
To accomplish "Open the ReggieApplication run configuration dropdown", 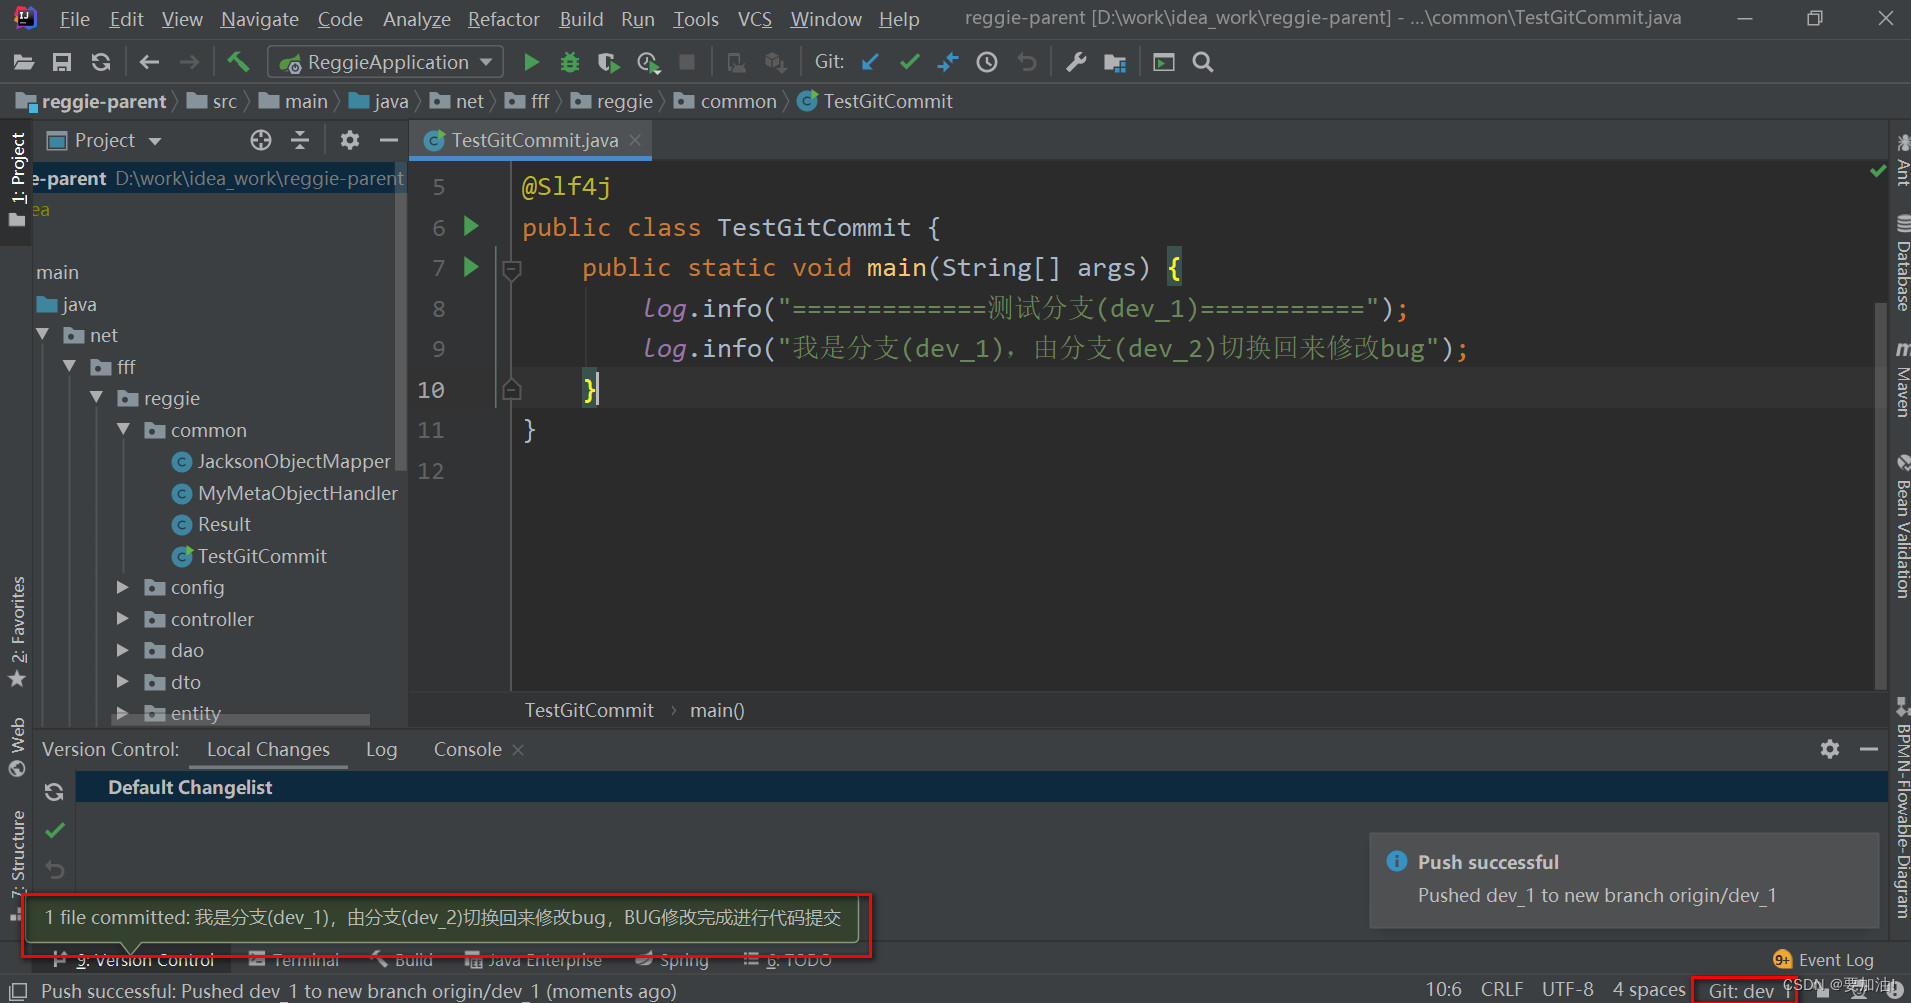I will tap(386, 62).
